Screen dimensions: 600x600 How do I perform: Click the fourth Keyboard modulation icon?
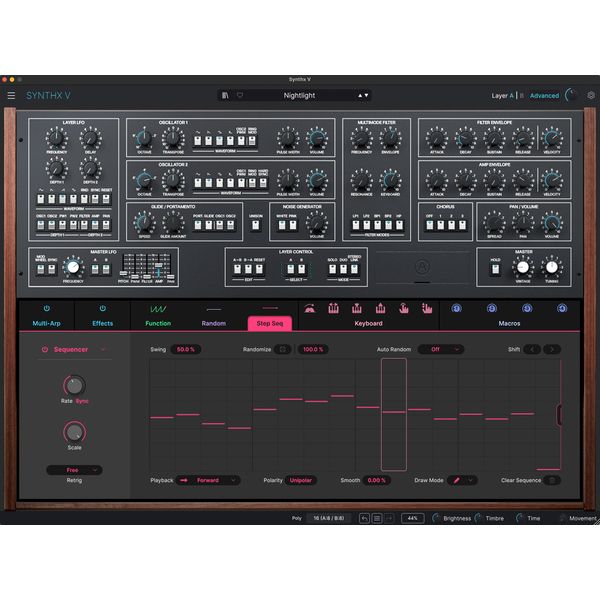click(380, 308)
